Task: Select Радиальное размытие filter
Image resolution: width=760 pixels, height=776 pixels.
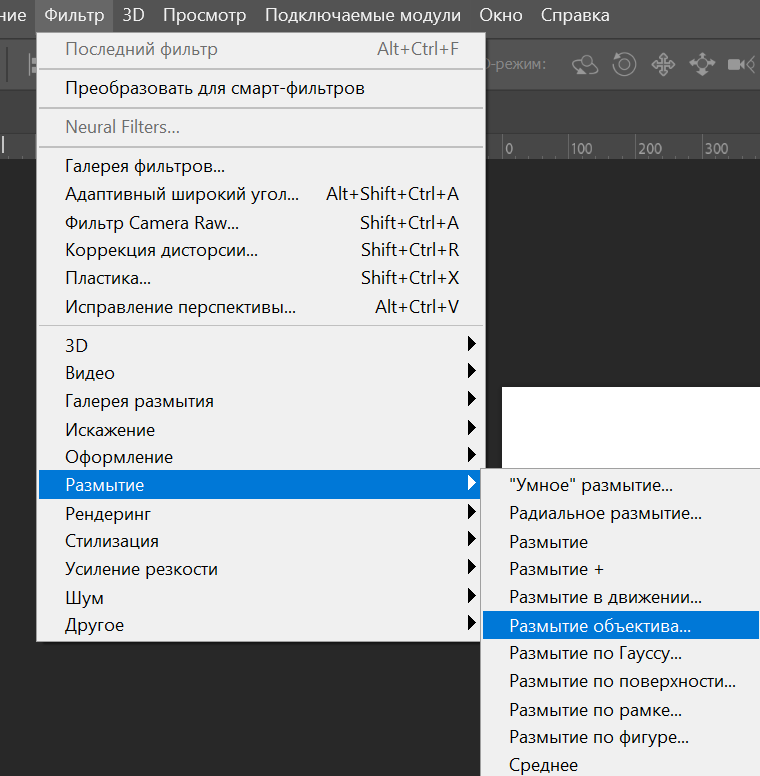Action: (621, 513)
